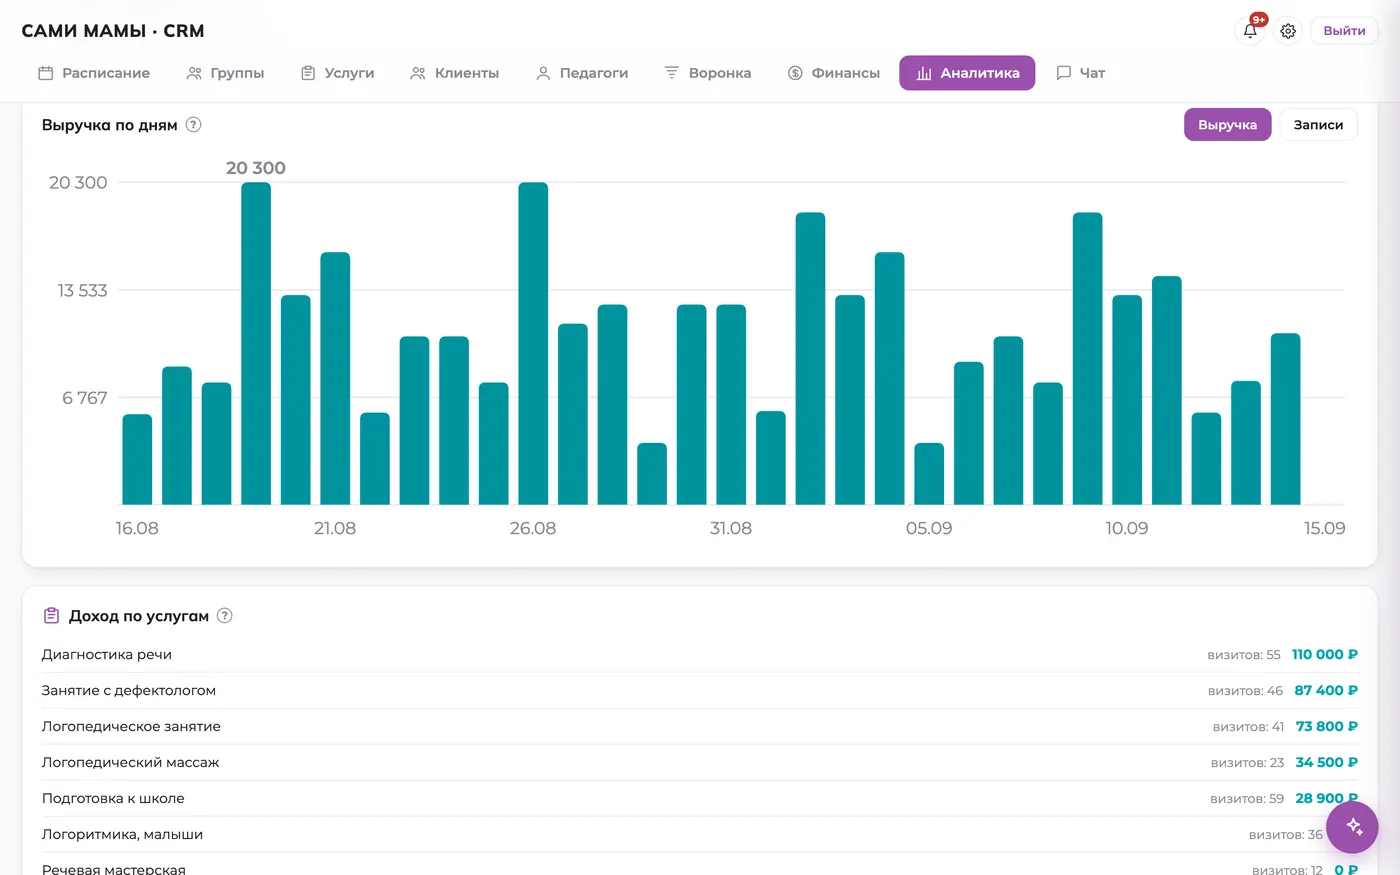Screen dimensions: 1400x875
Task: Click the tallest bar labeled 20 300
Action: (x=256, y=343)
